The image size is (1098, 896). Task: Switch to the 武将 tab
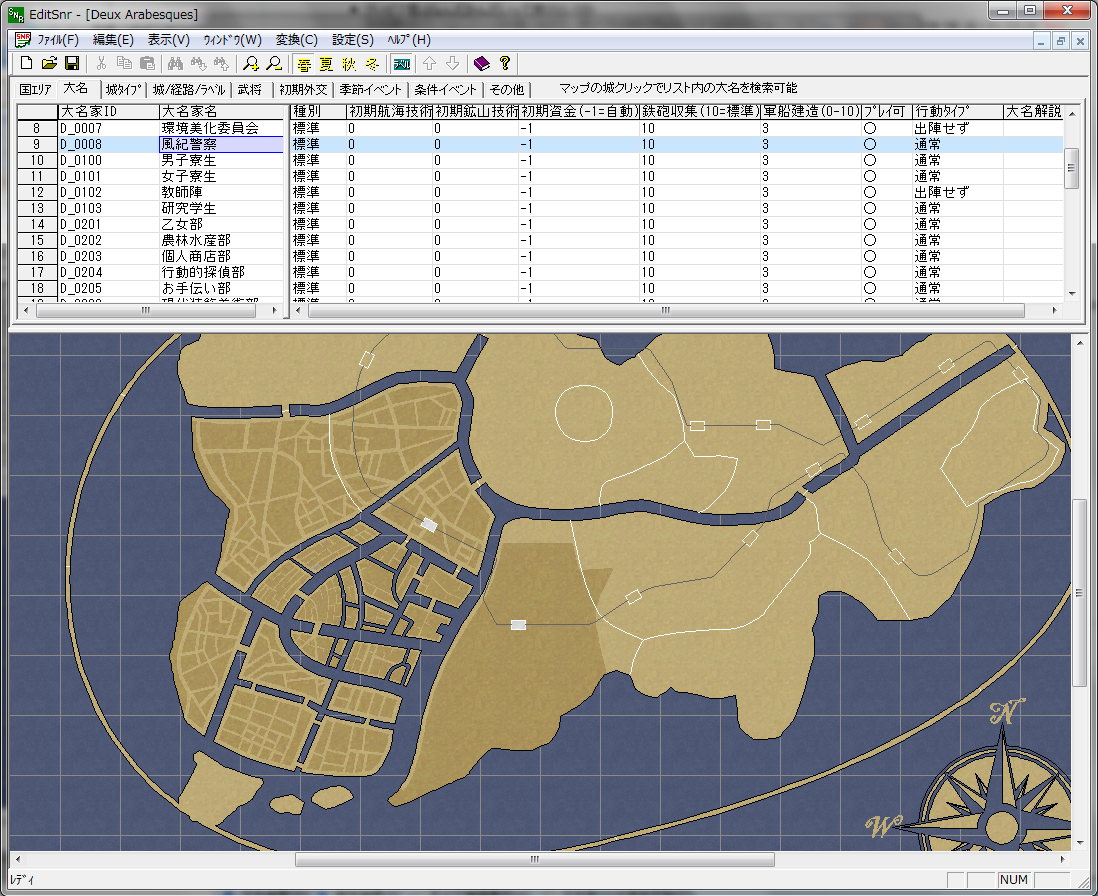(249, 89)
